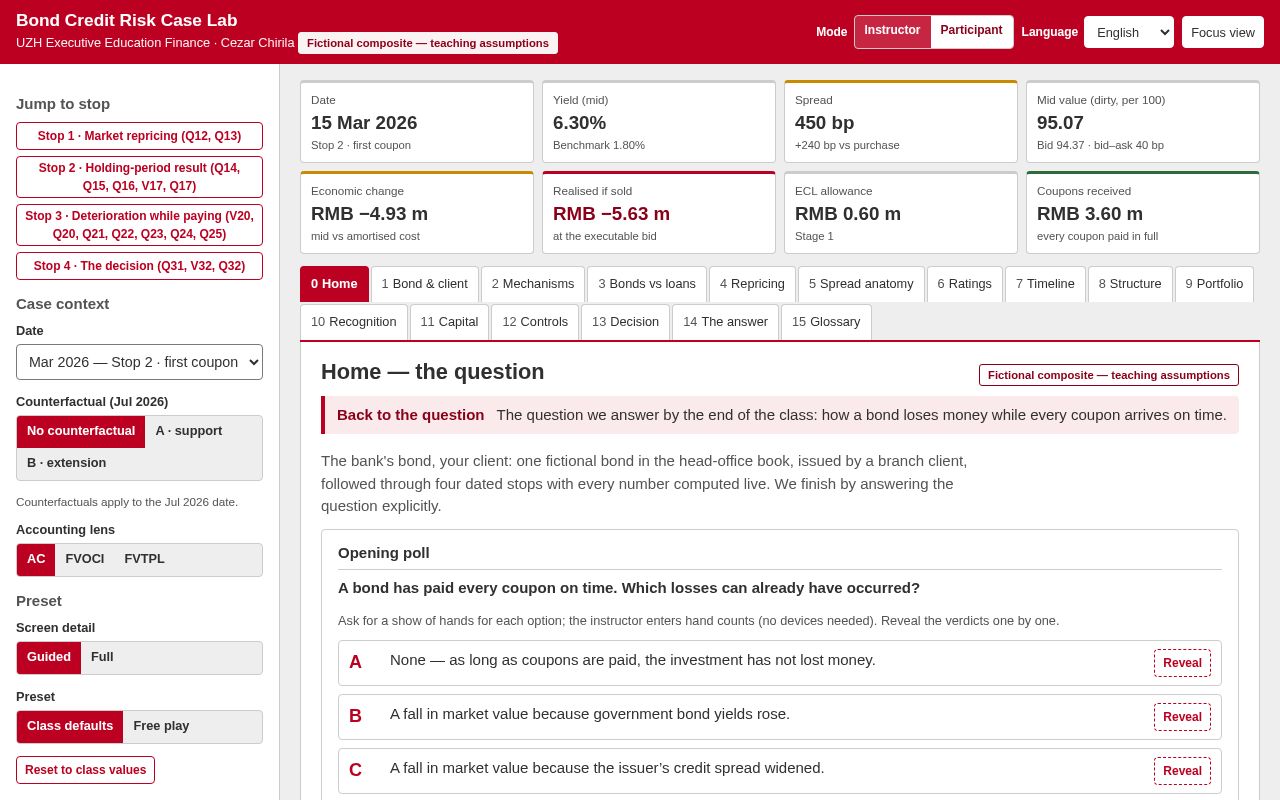
Task: Jump to Stop 1 Market repricing
Action: (139, 136)
